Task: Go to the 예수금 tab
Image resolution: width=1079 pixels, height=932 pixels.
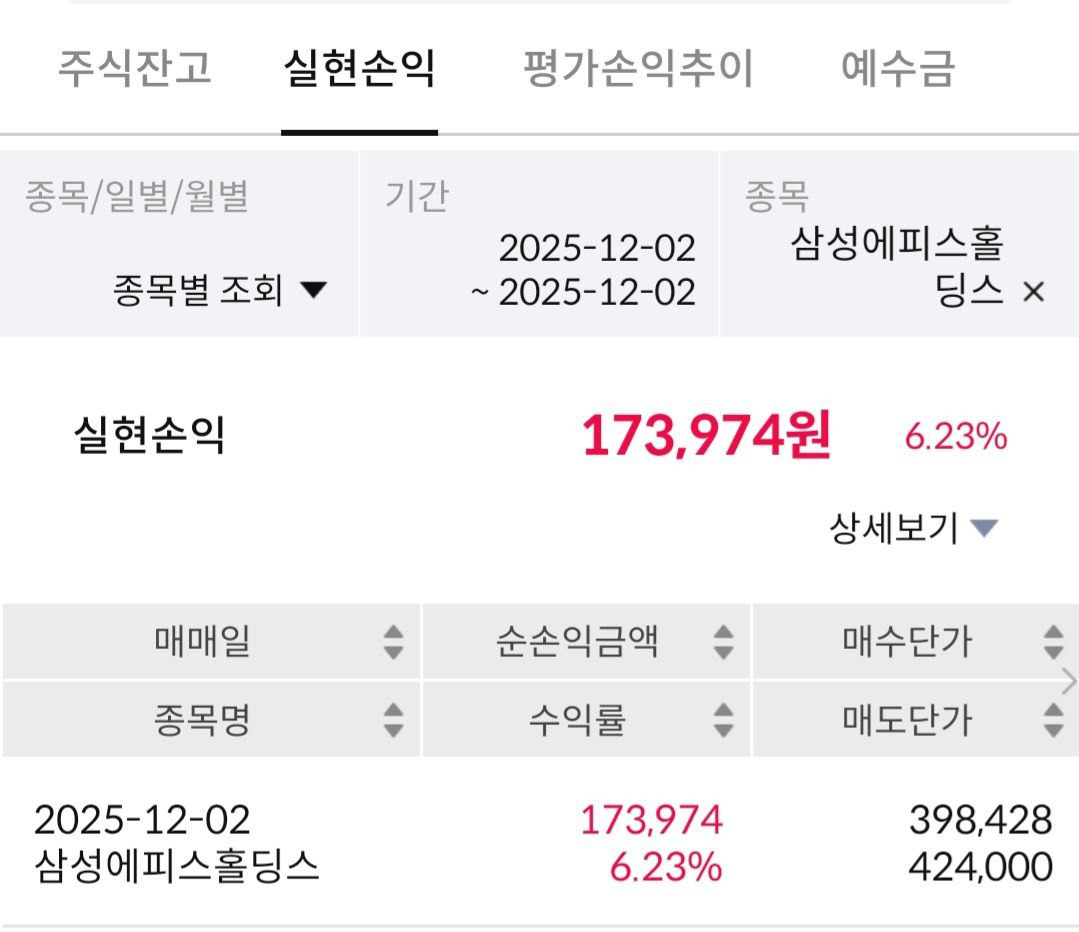Action: click(x=898, y=69)
